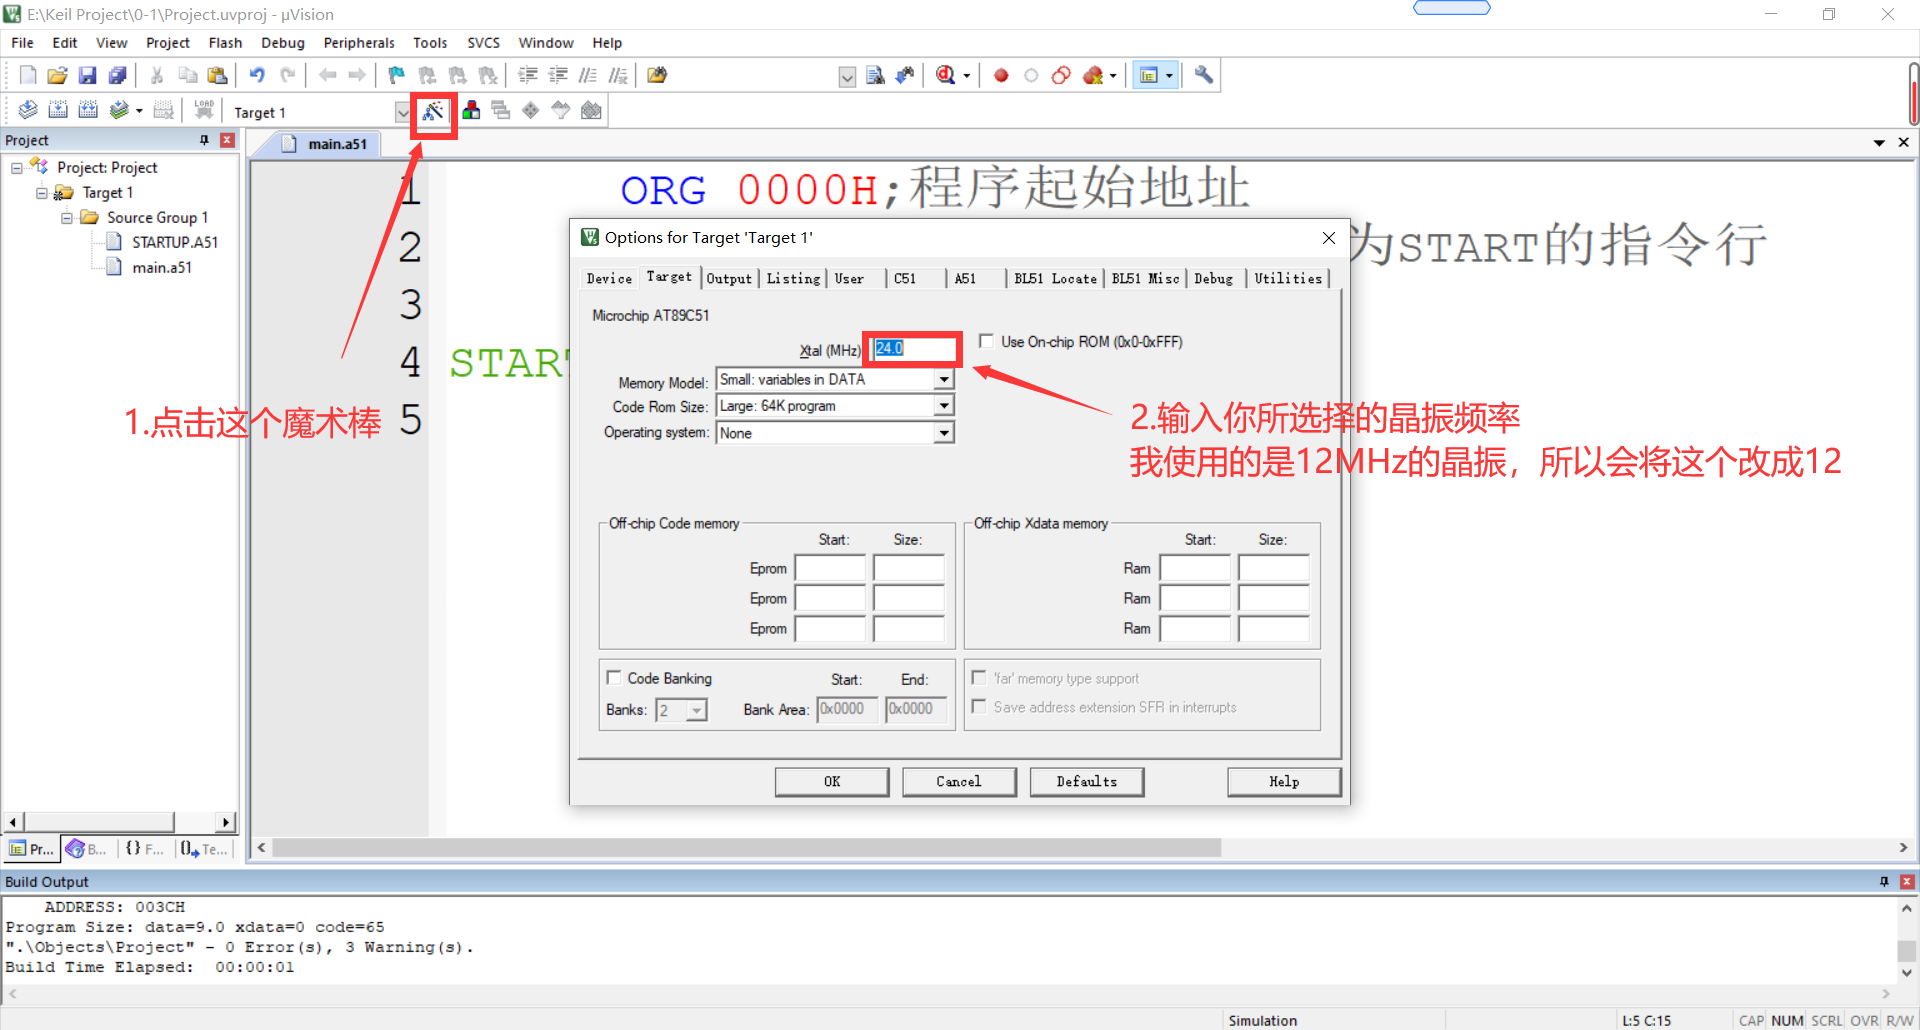Image resolution: width=1920 pixels, height=1030 pixels.
Task: Toggle 'far' memory type support checkbox
Action: [979, 677]
